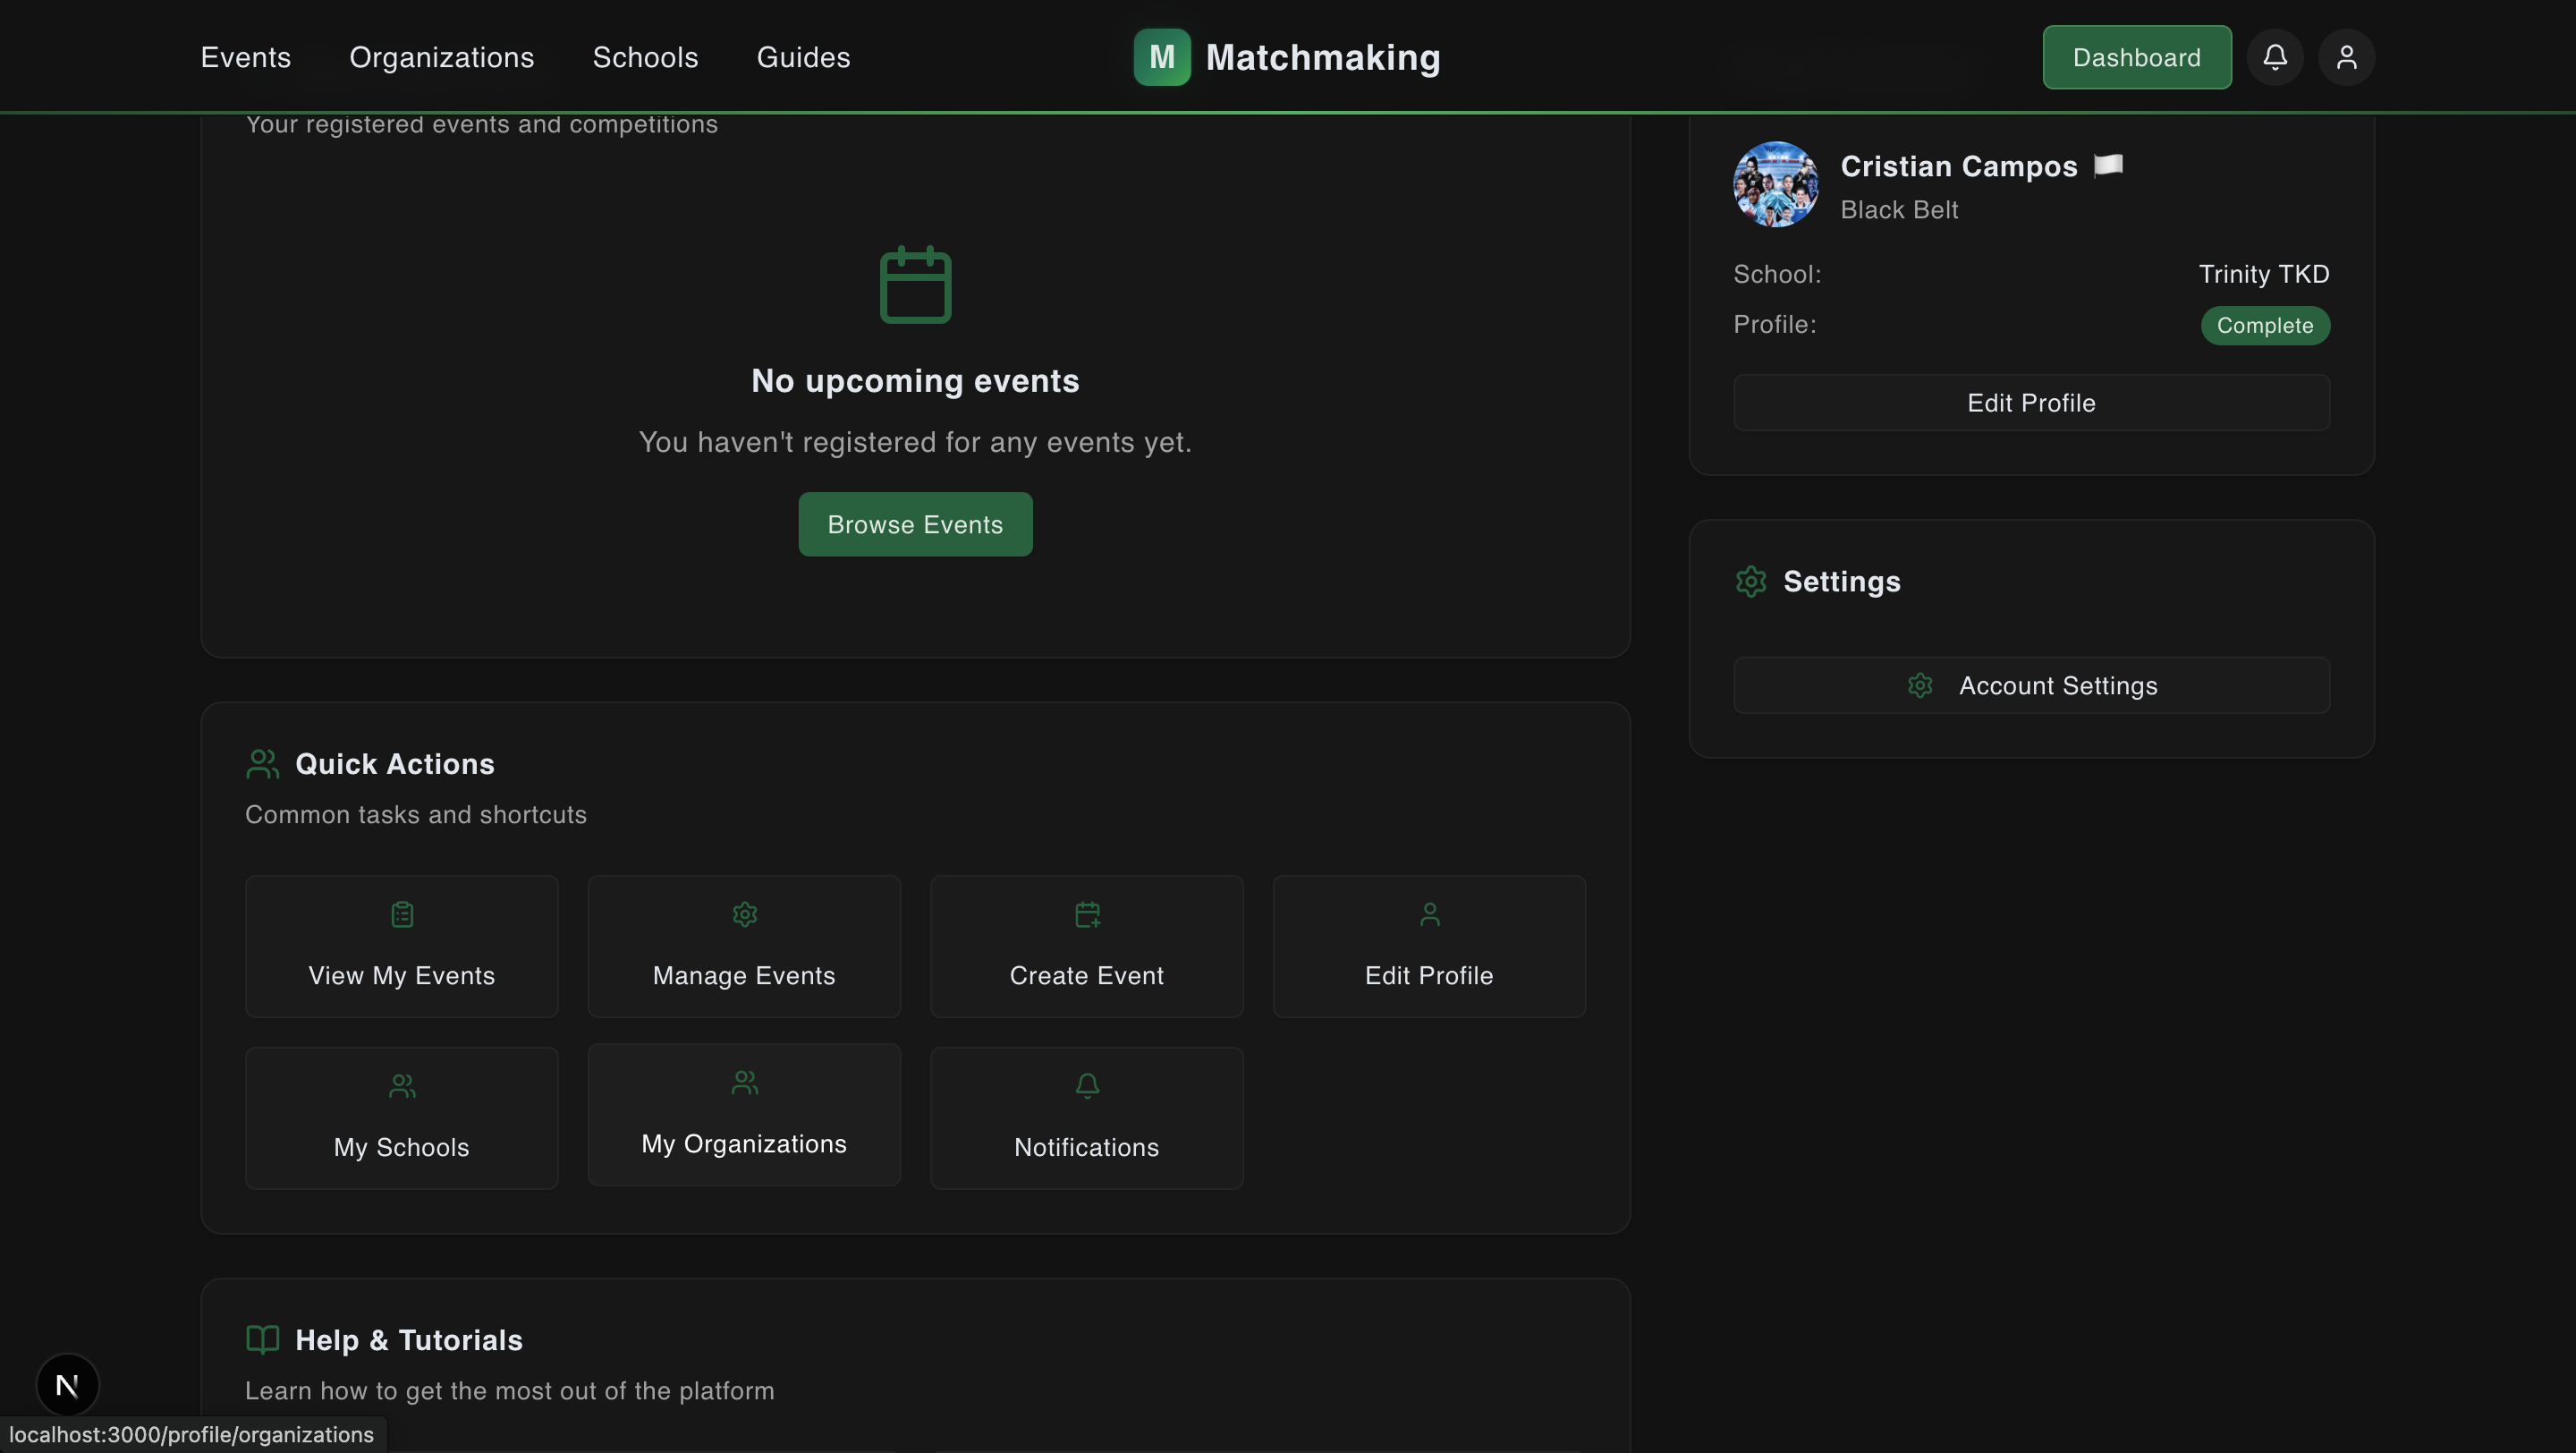Open the notifications bell in the header
The height and width of the screenshot is (1453, 2576).
point(2275,57)
